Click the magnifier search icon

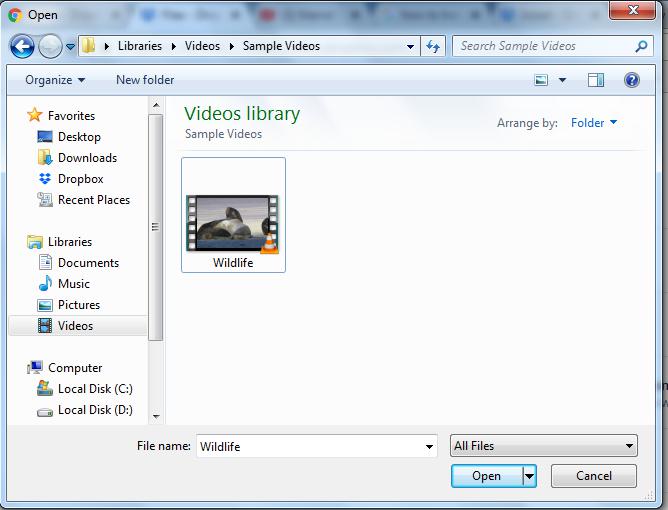pyautogui.click(x=641, y=46)
